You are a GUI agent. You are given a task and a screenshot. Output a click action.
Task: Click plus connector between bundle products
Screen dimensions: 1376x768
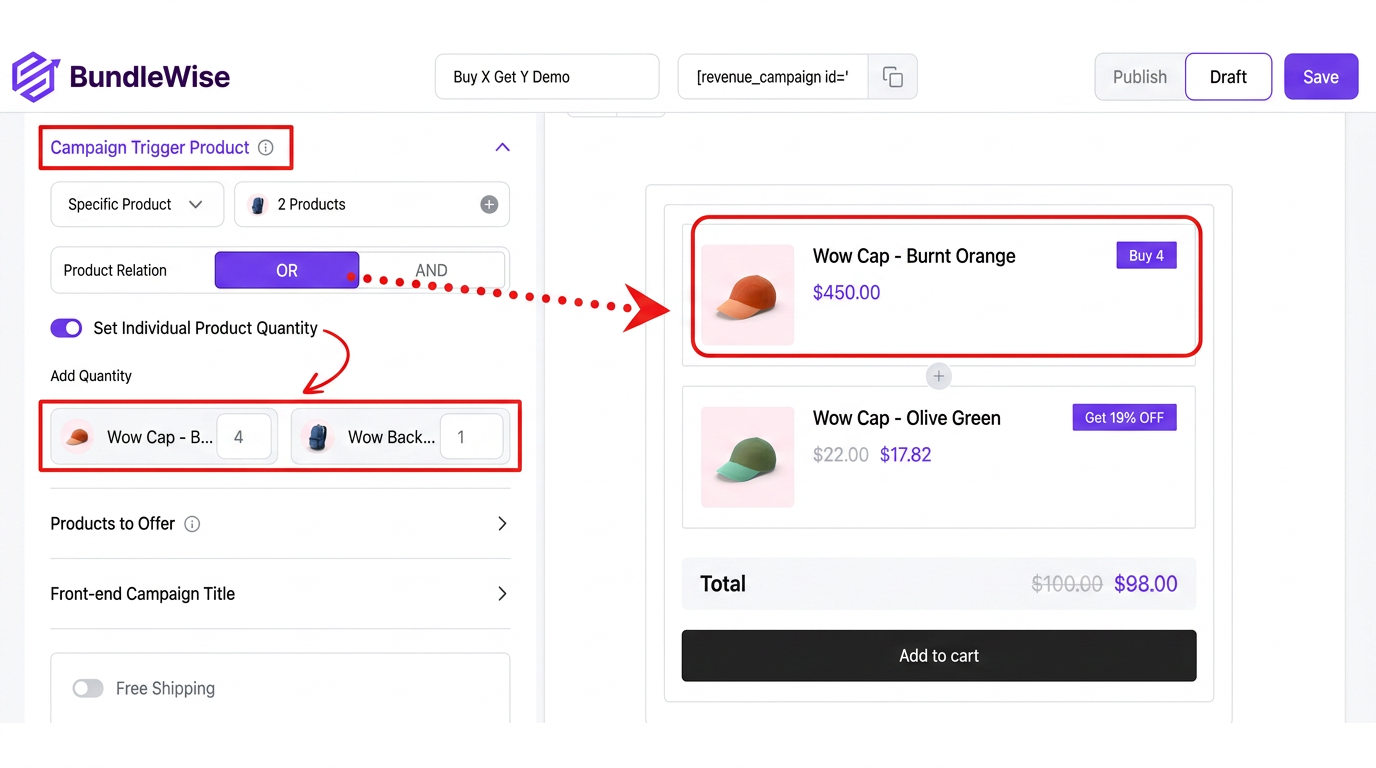[x=938, y=377]
